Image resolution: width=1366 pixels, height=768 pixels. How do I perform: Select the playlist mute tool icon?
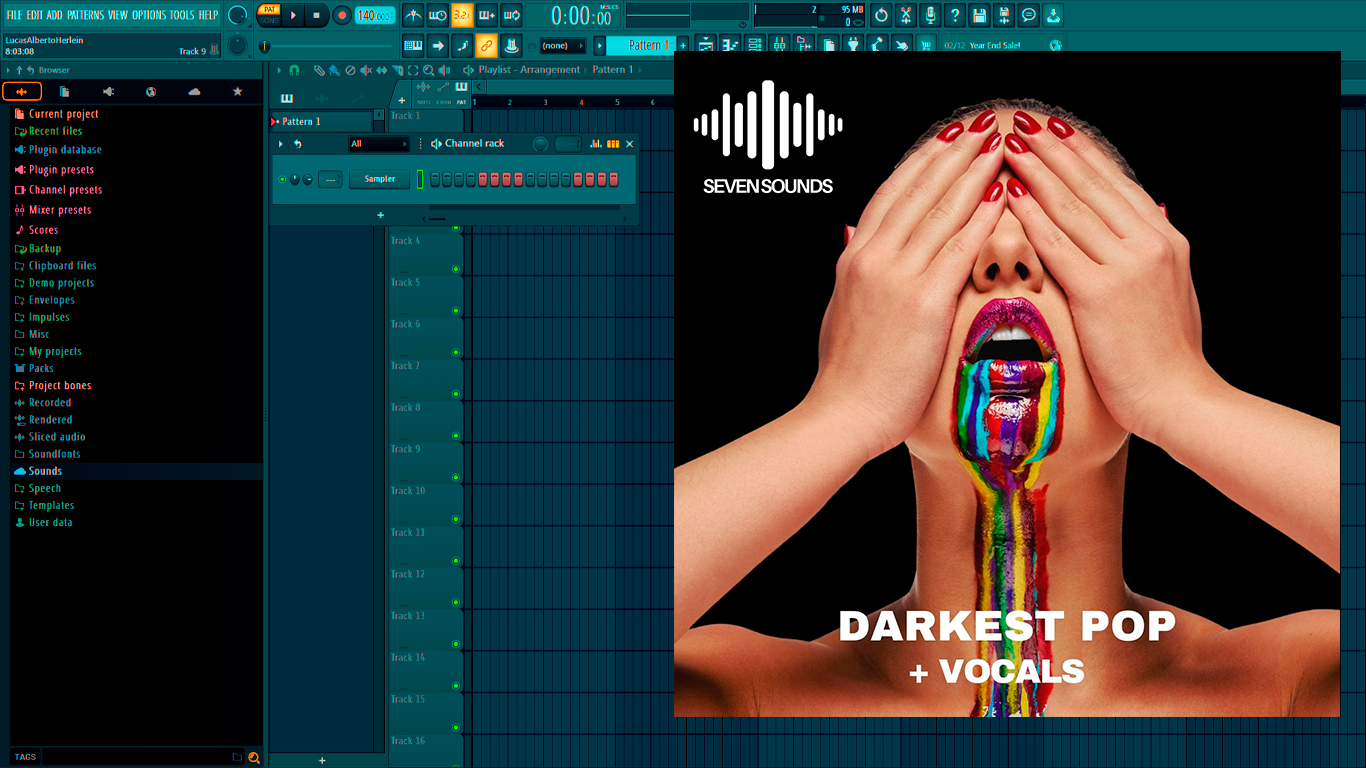(x=365, y=70)
